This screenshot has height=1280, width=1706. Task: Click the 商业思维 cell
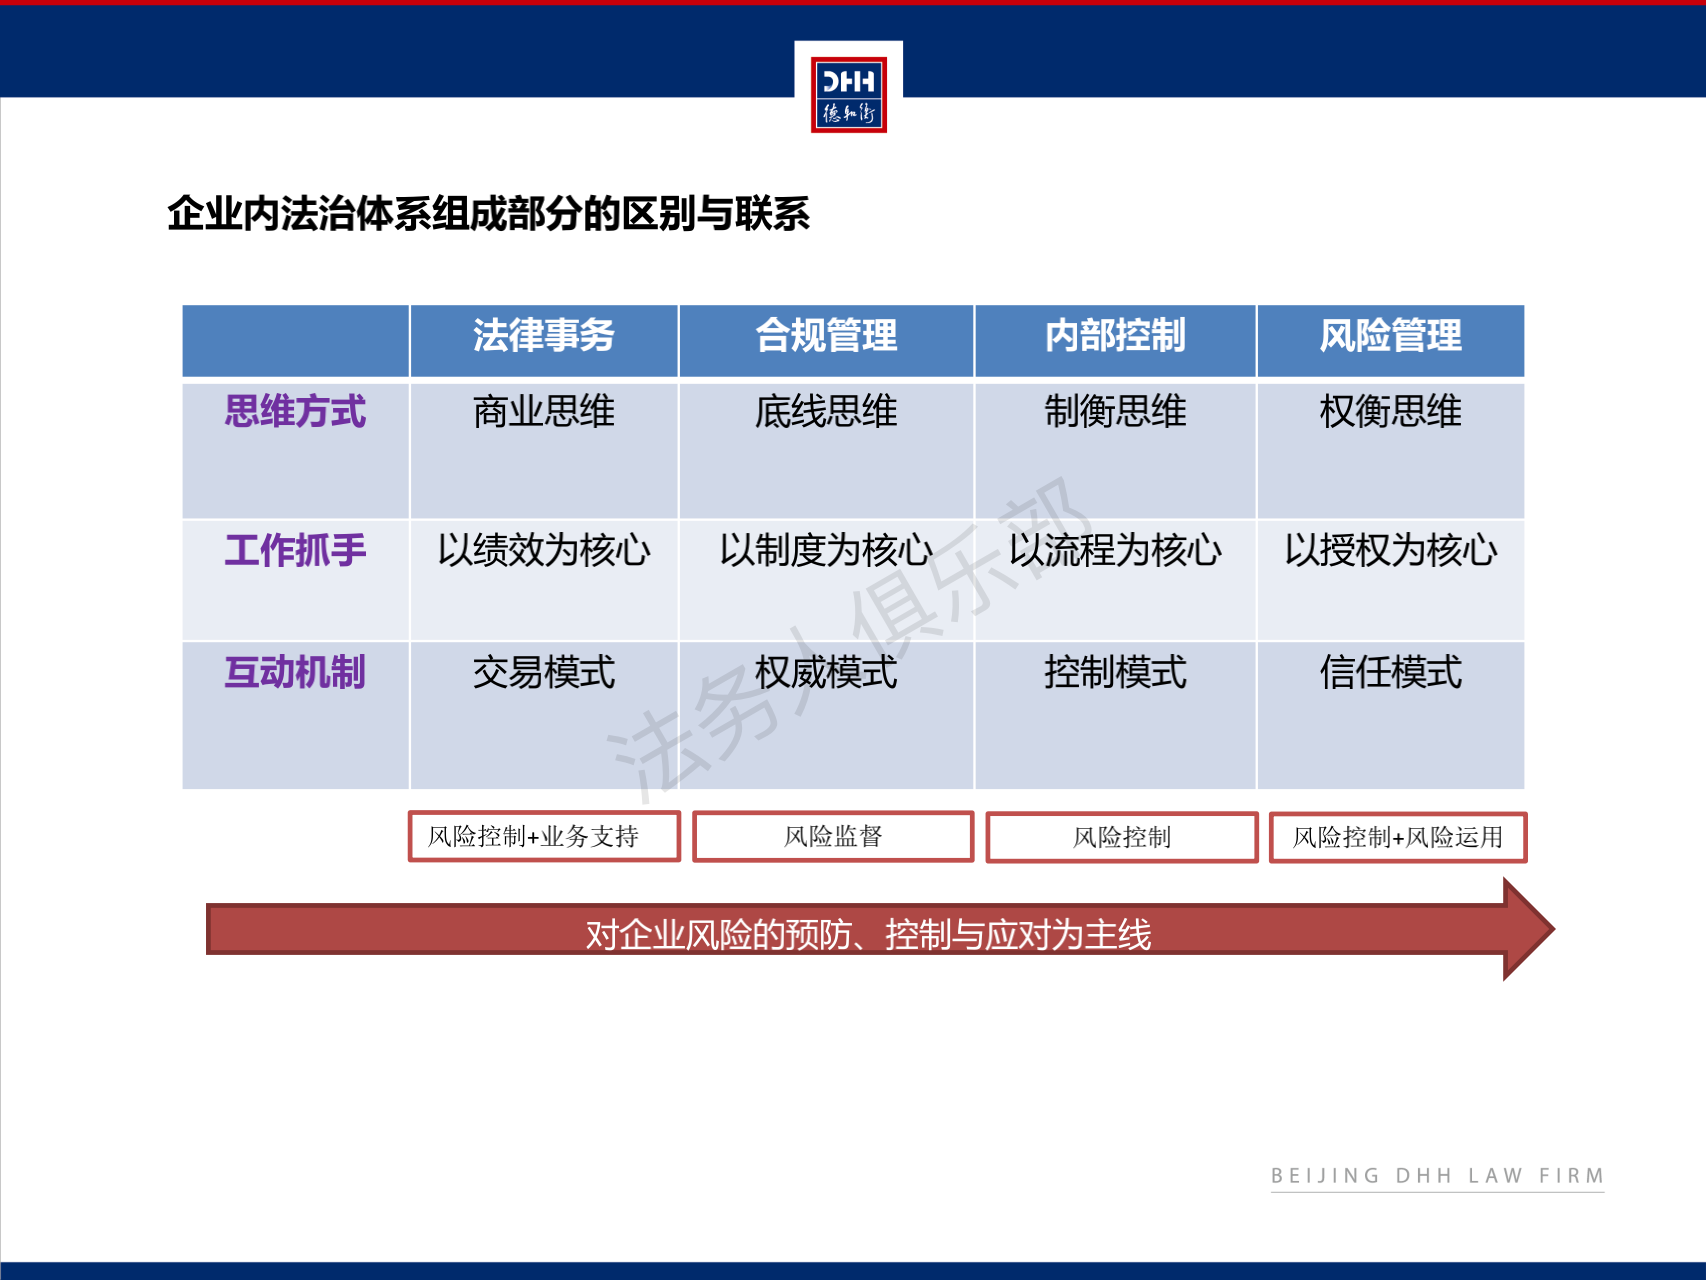coord(544,450)
